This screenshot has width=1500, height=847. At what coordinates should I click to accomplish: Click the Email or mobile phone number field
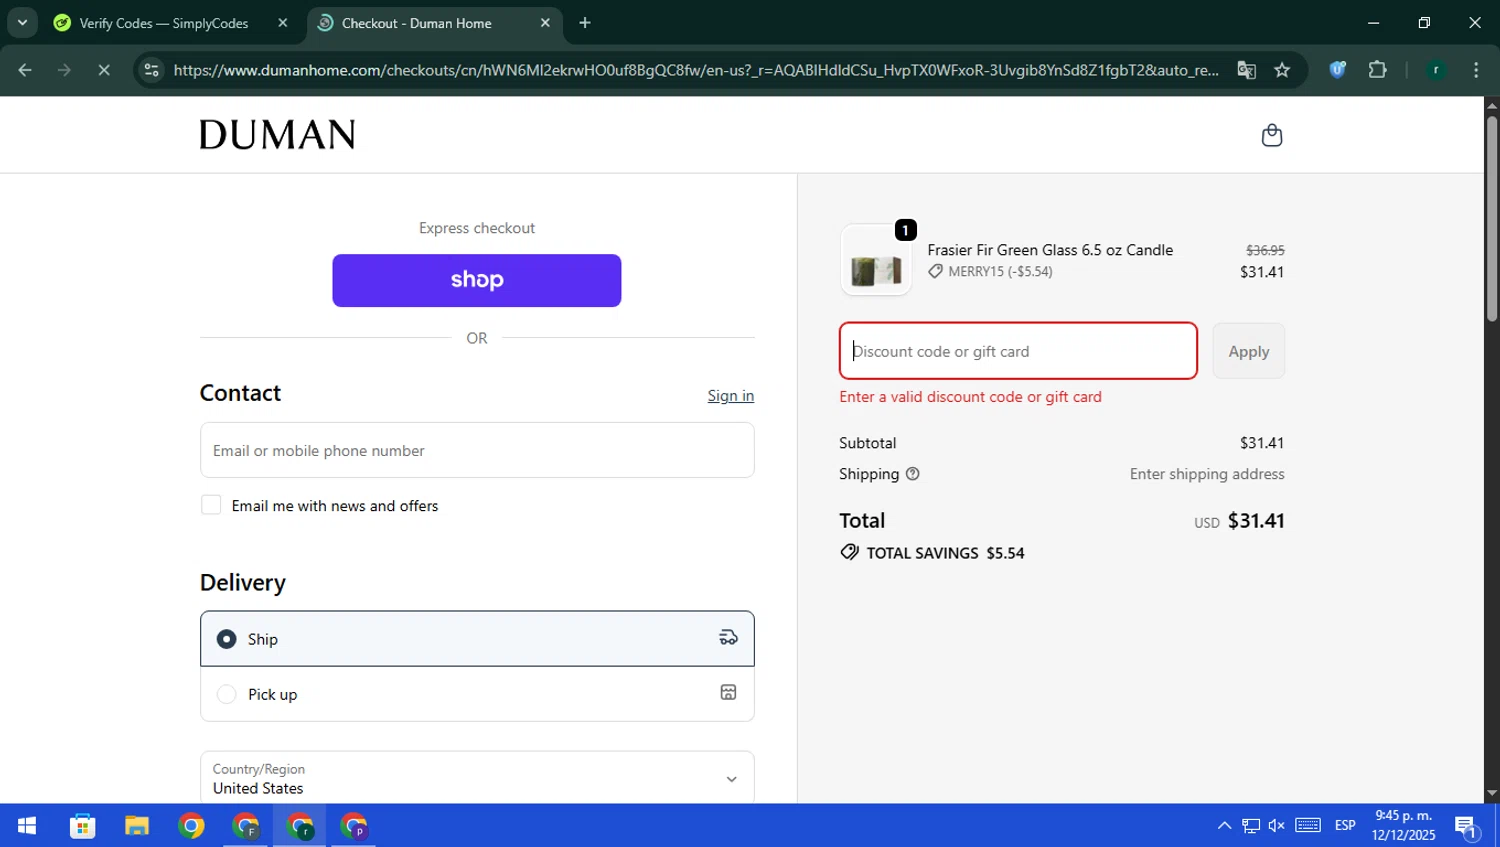[477, 450]
